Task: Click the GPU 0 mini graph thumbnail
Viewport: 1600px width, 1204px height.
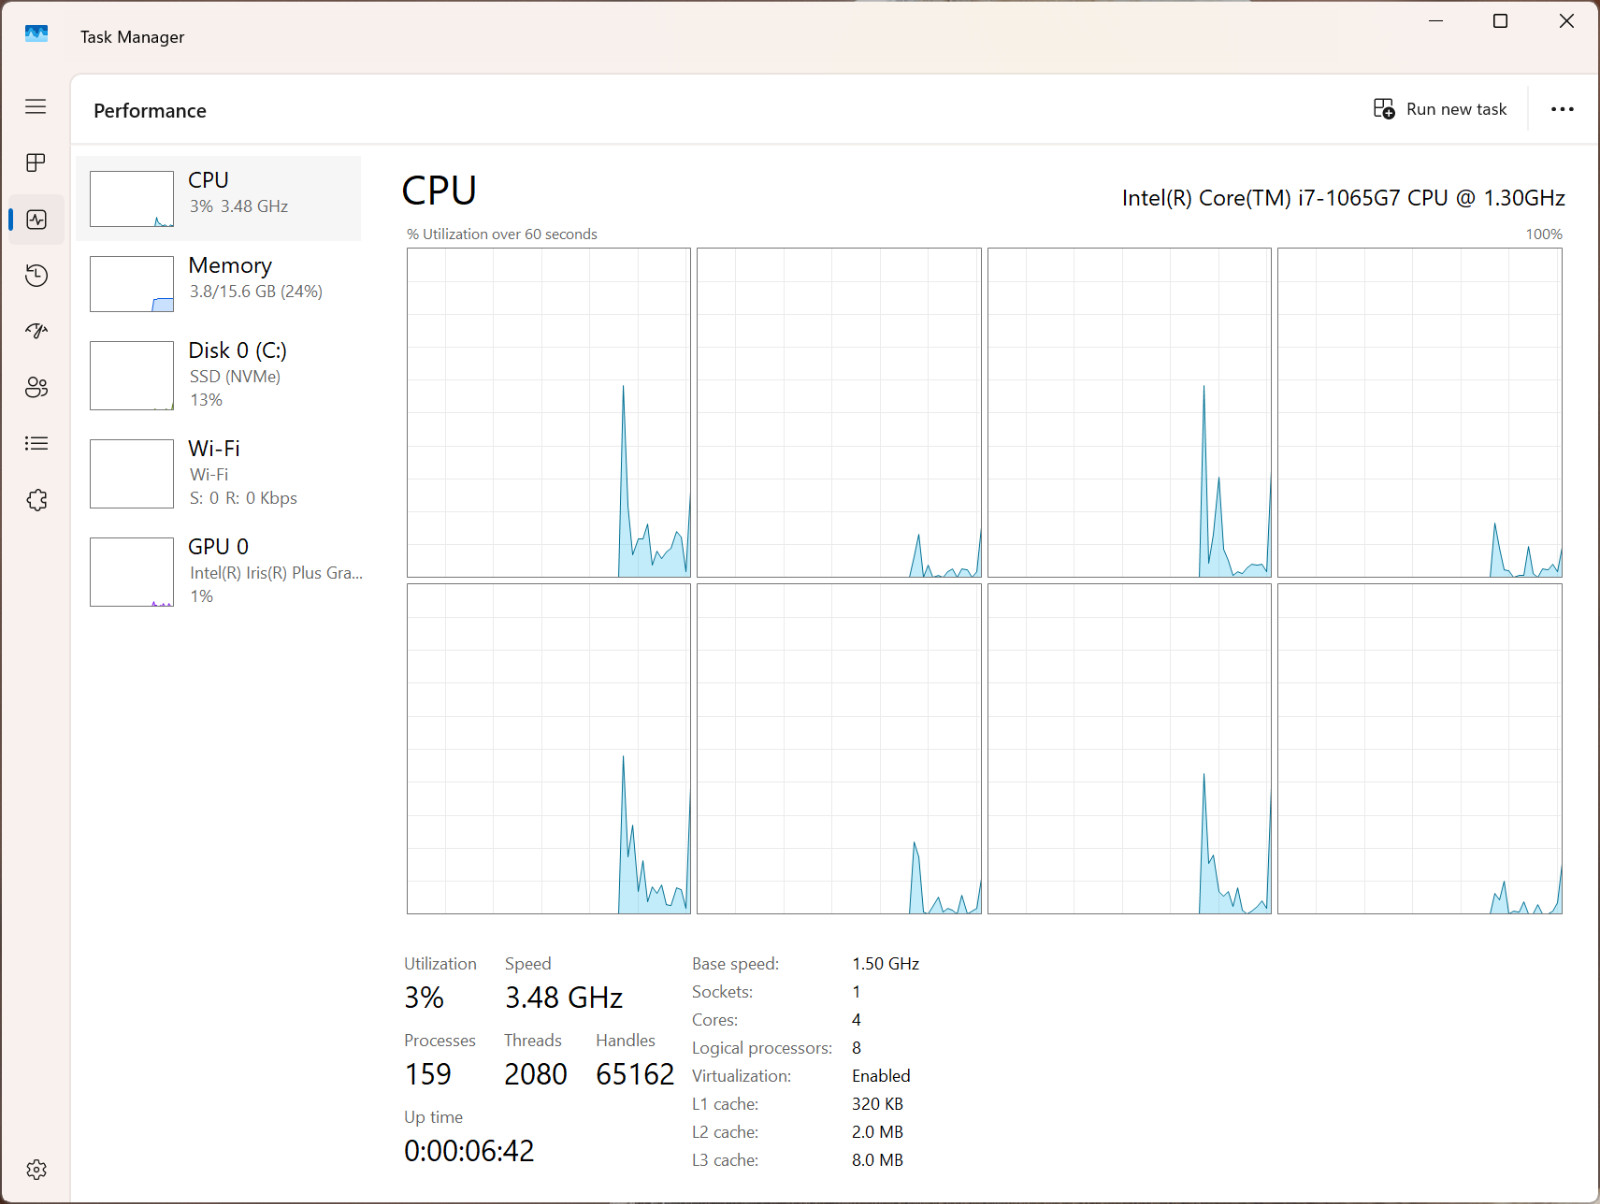Action: point(132,572)
